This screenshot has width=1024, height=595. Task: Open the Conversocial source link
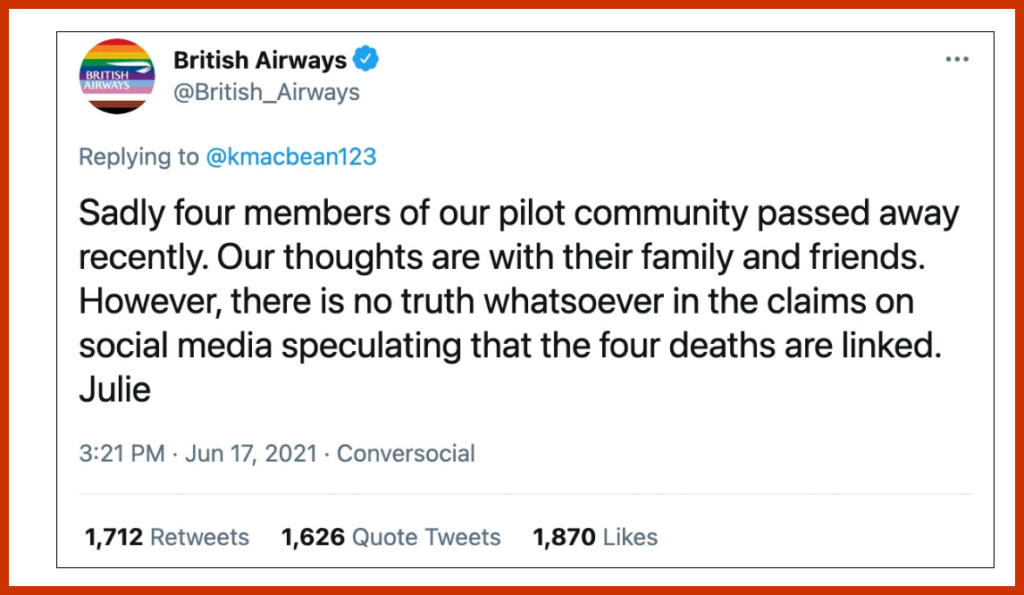coord(405,453)
